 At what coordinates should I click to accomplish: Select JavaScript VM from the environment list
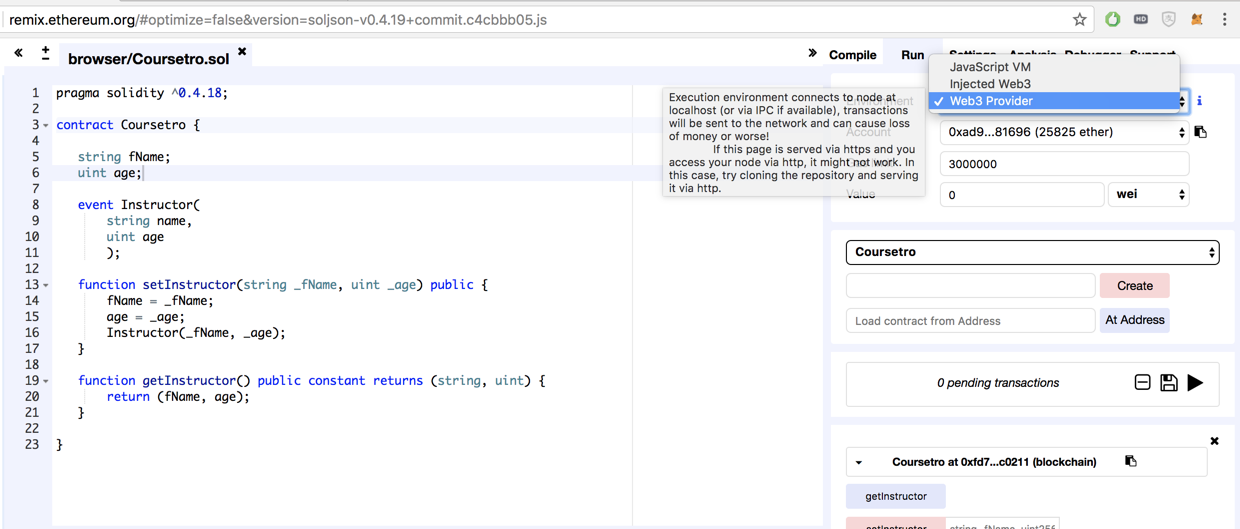[990, 67]
